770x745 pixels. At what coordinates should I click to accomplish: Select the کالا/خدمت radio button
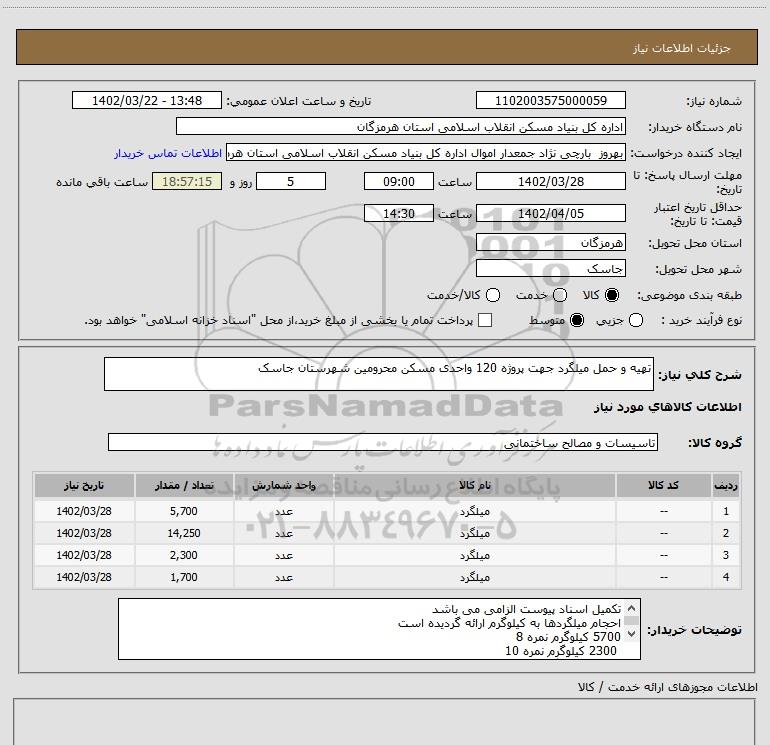(x=493, y=295)
